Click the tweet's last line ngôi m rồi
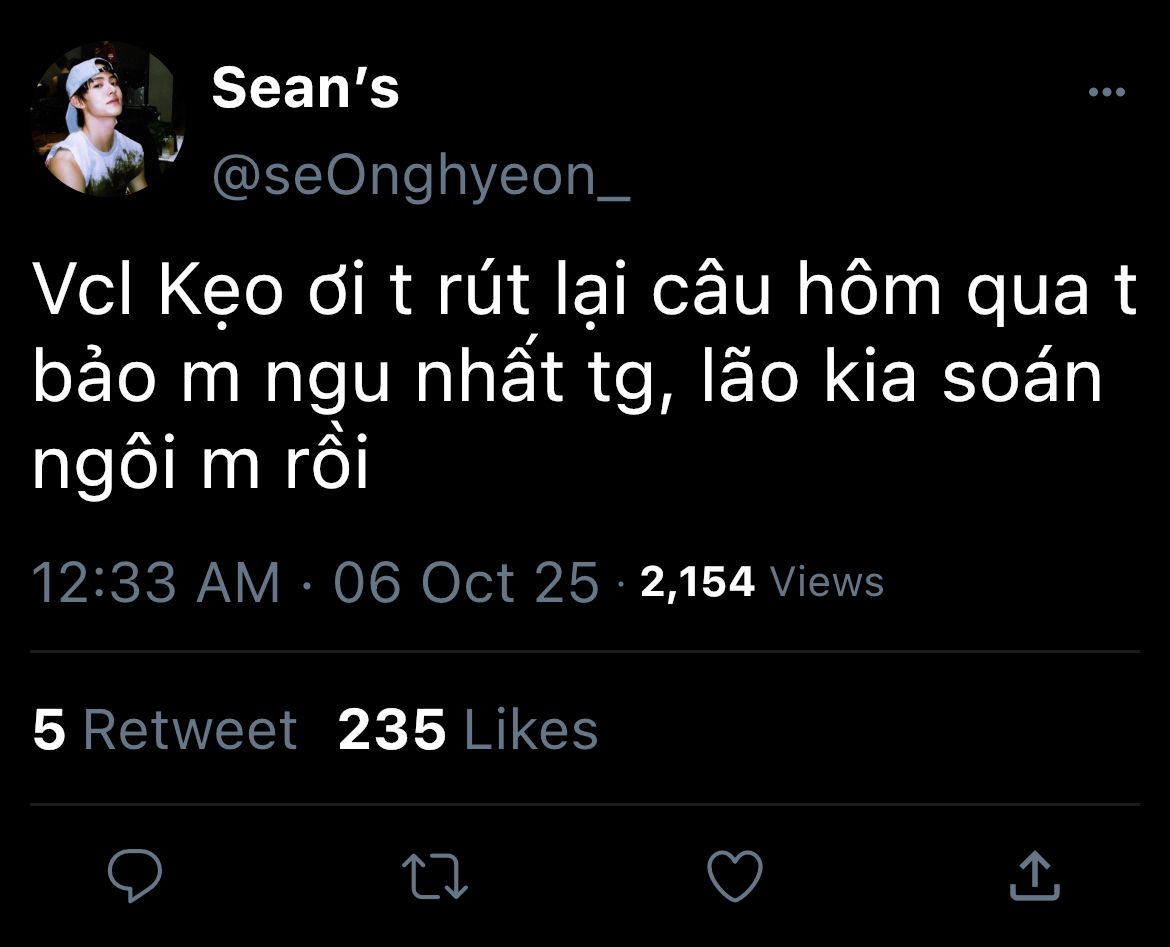 click(201, 465)
